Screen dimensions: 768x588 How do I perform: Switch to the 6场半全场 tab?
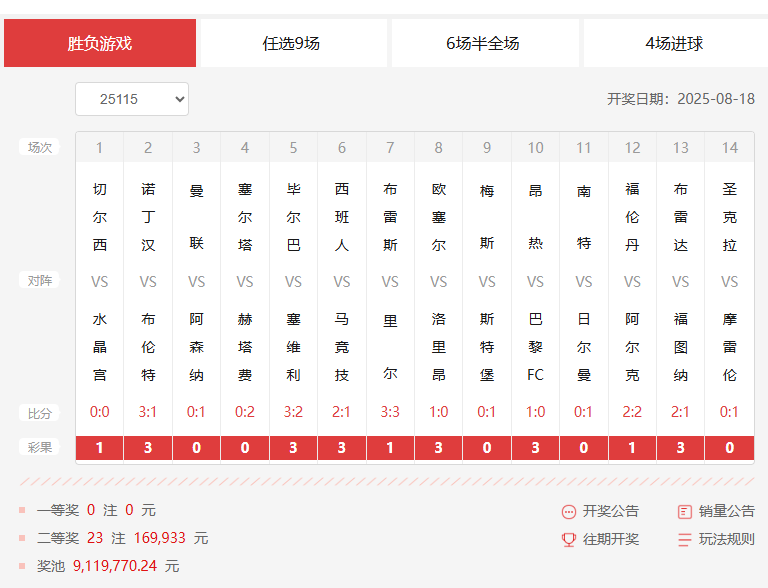pyautogui.click(x=483, y=44)
